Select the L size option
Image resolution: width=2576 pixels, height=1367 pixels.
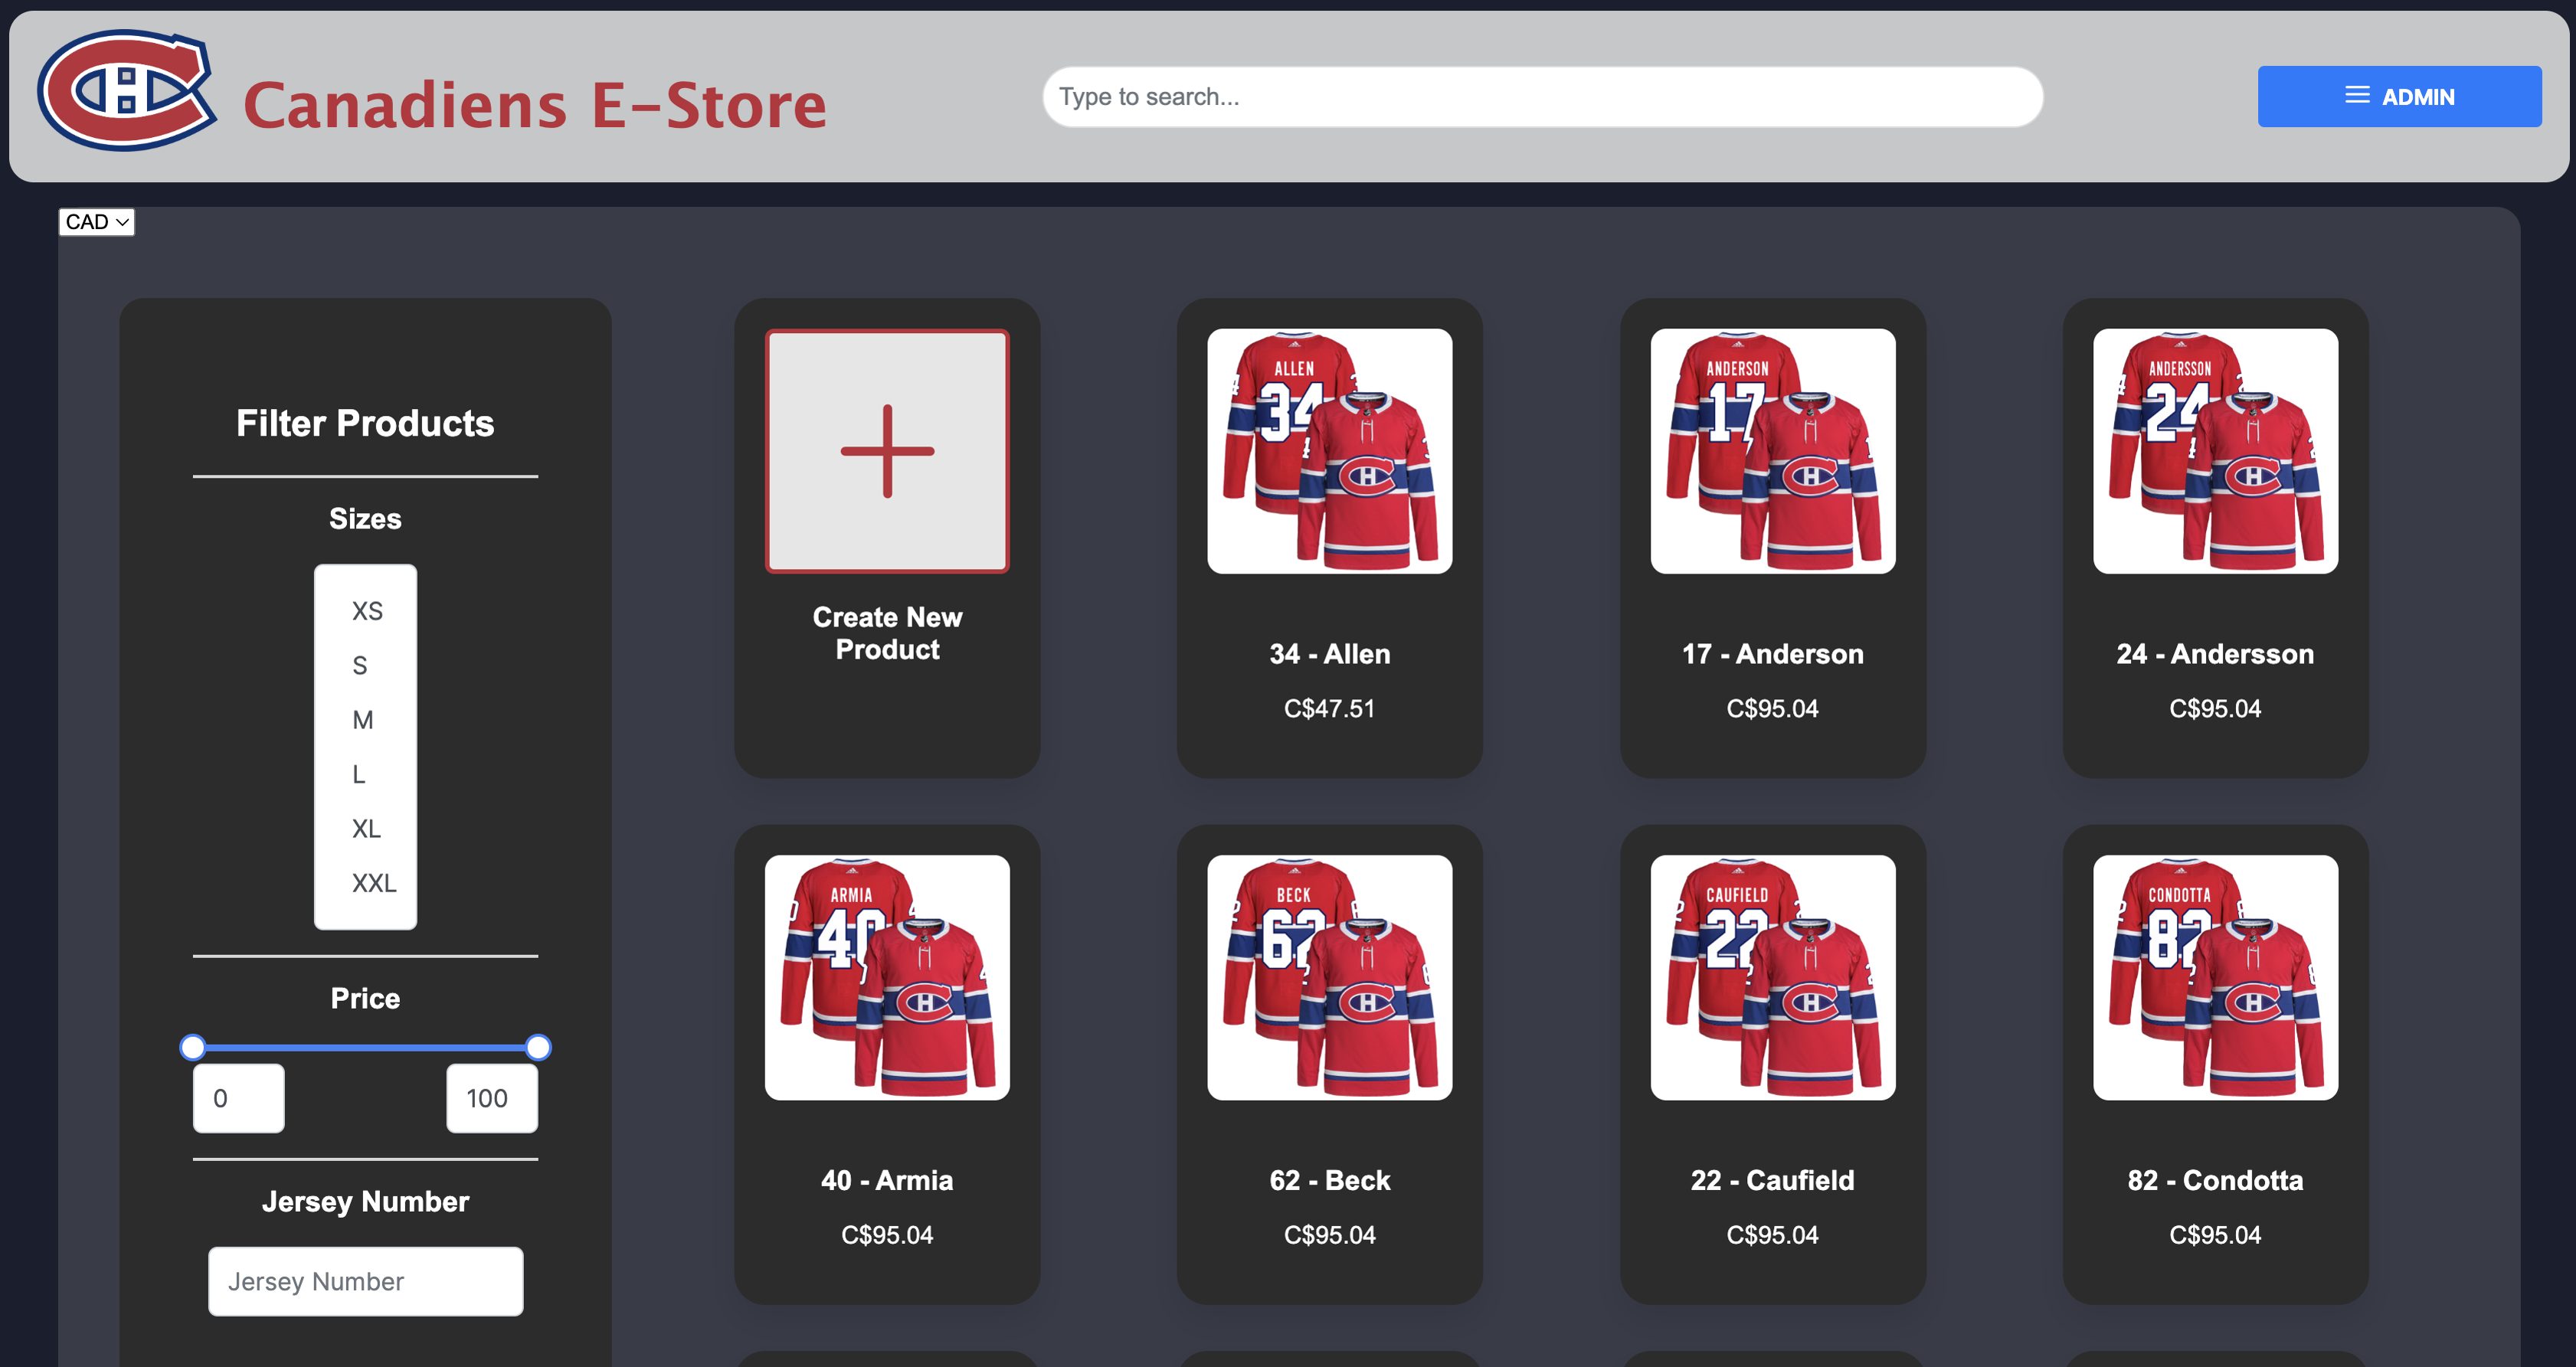click(x=361, y=774)
